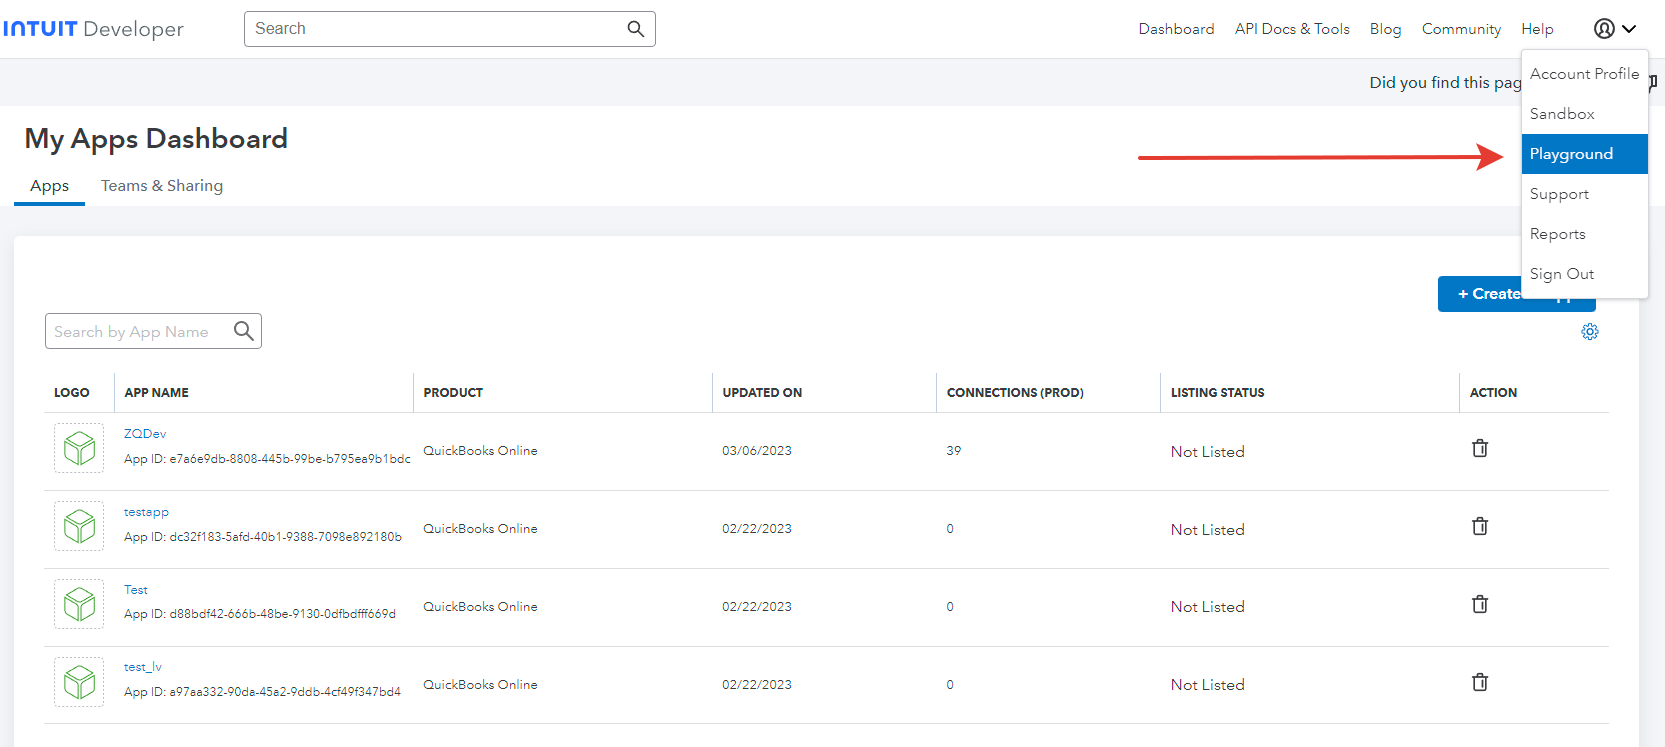Open the Help nav link
Screen dimensions: 1665x747
click(1537, 29)
